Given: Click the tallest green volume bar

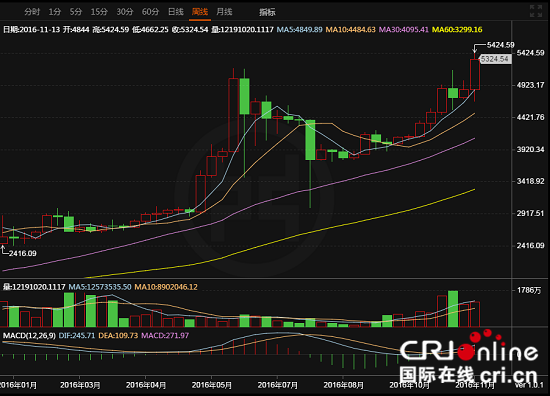Looking at the screenshot, I should coord(453,309).
